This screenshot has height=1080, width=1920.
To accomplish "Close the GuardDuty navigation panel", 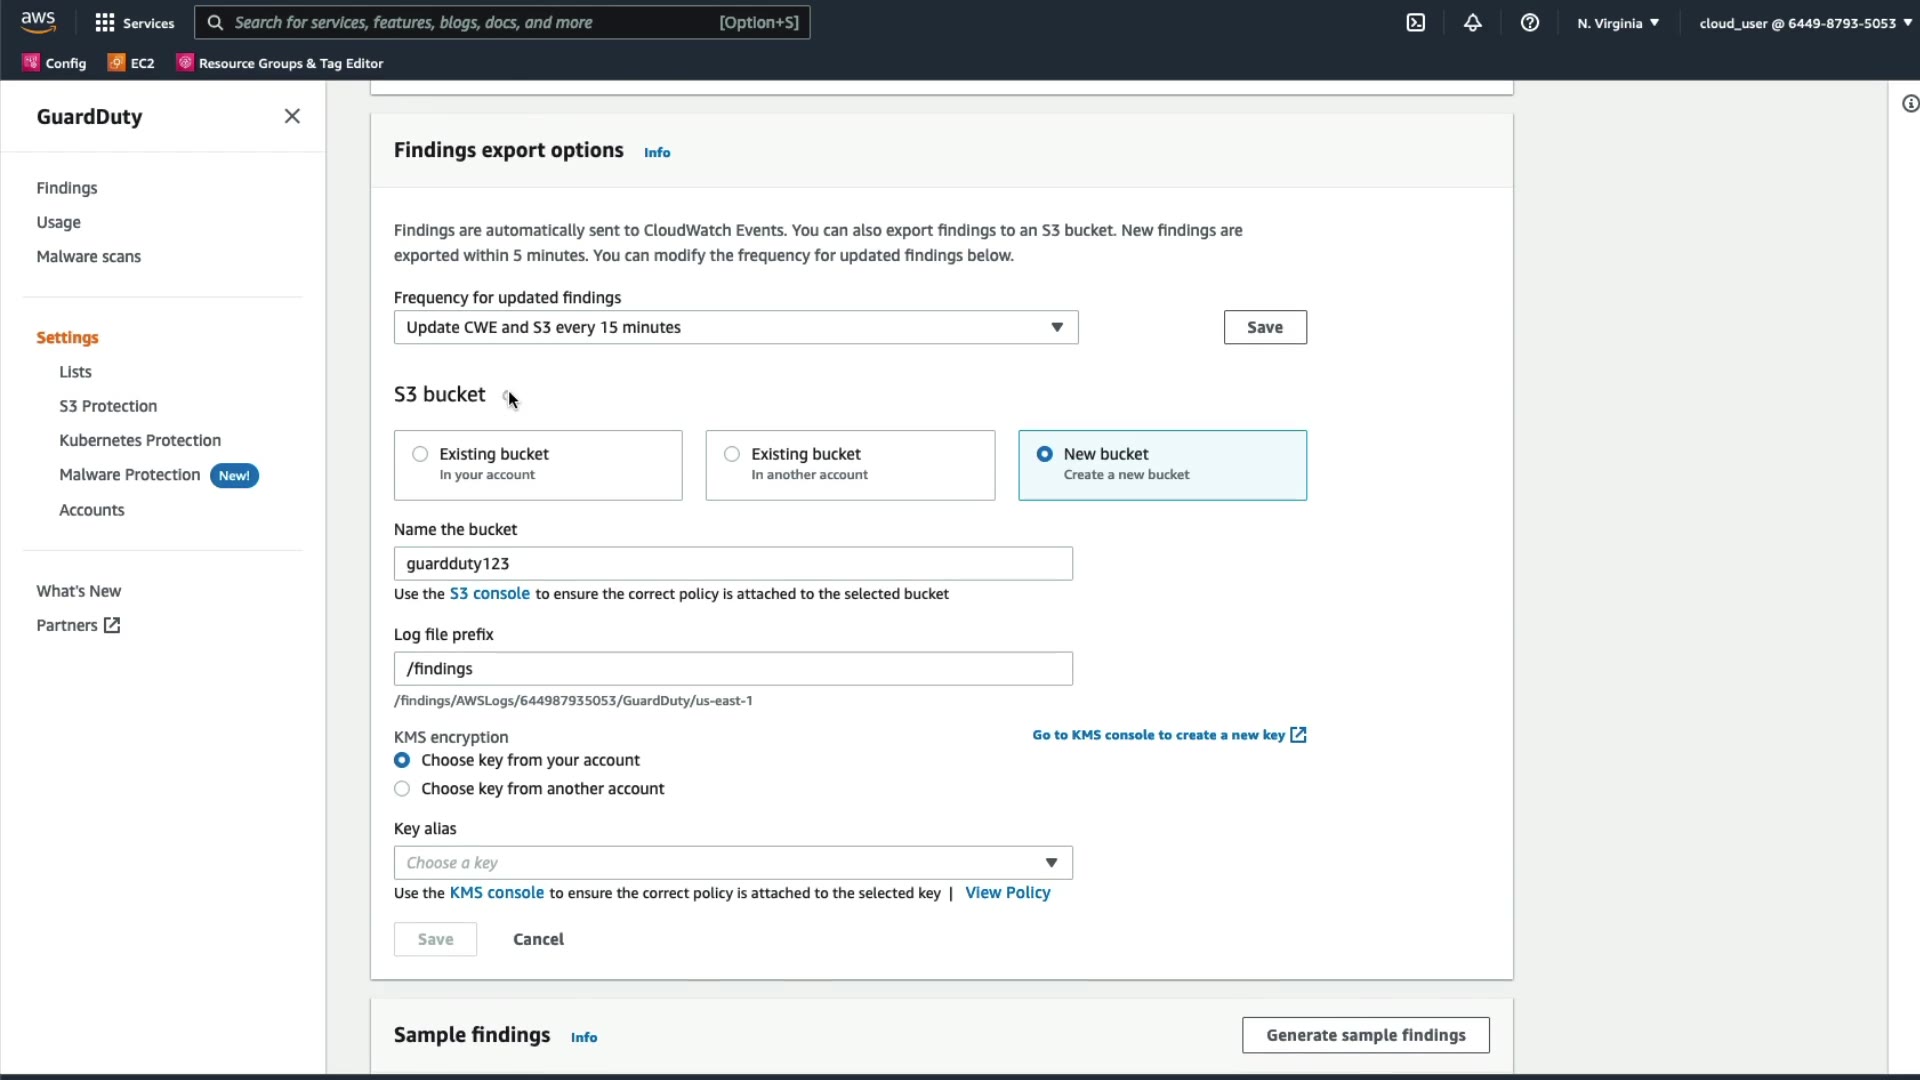I will tap(292, 116).
